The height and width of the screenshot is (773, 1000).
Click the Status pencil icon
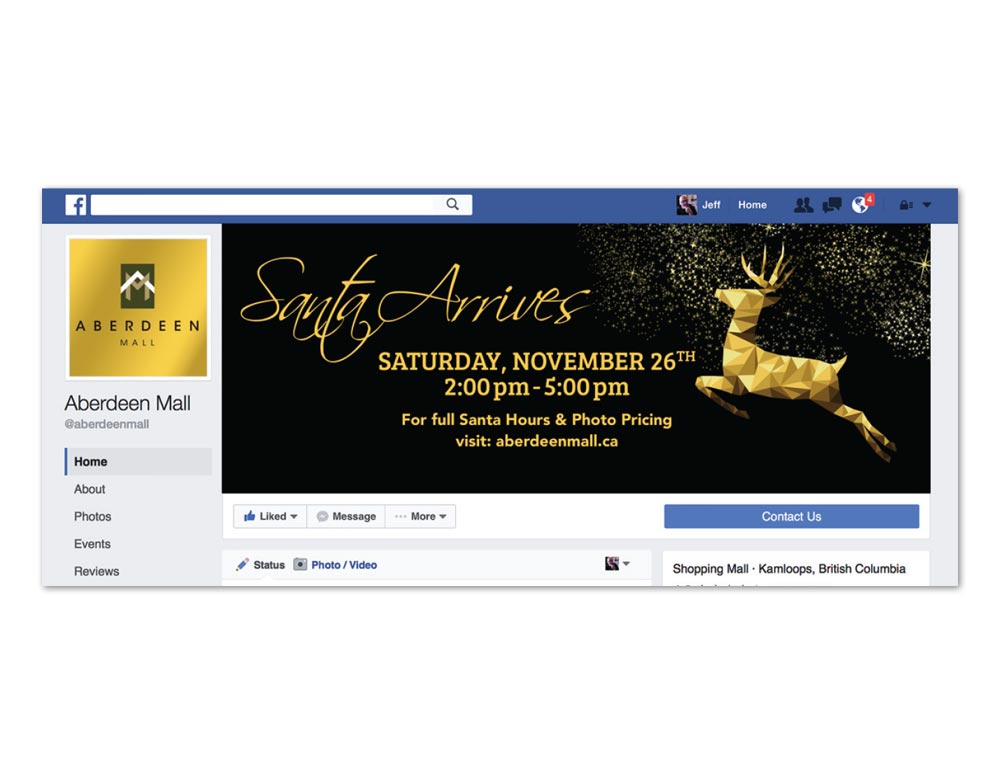242,564
